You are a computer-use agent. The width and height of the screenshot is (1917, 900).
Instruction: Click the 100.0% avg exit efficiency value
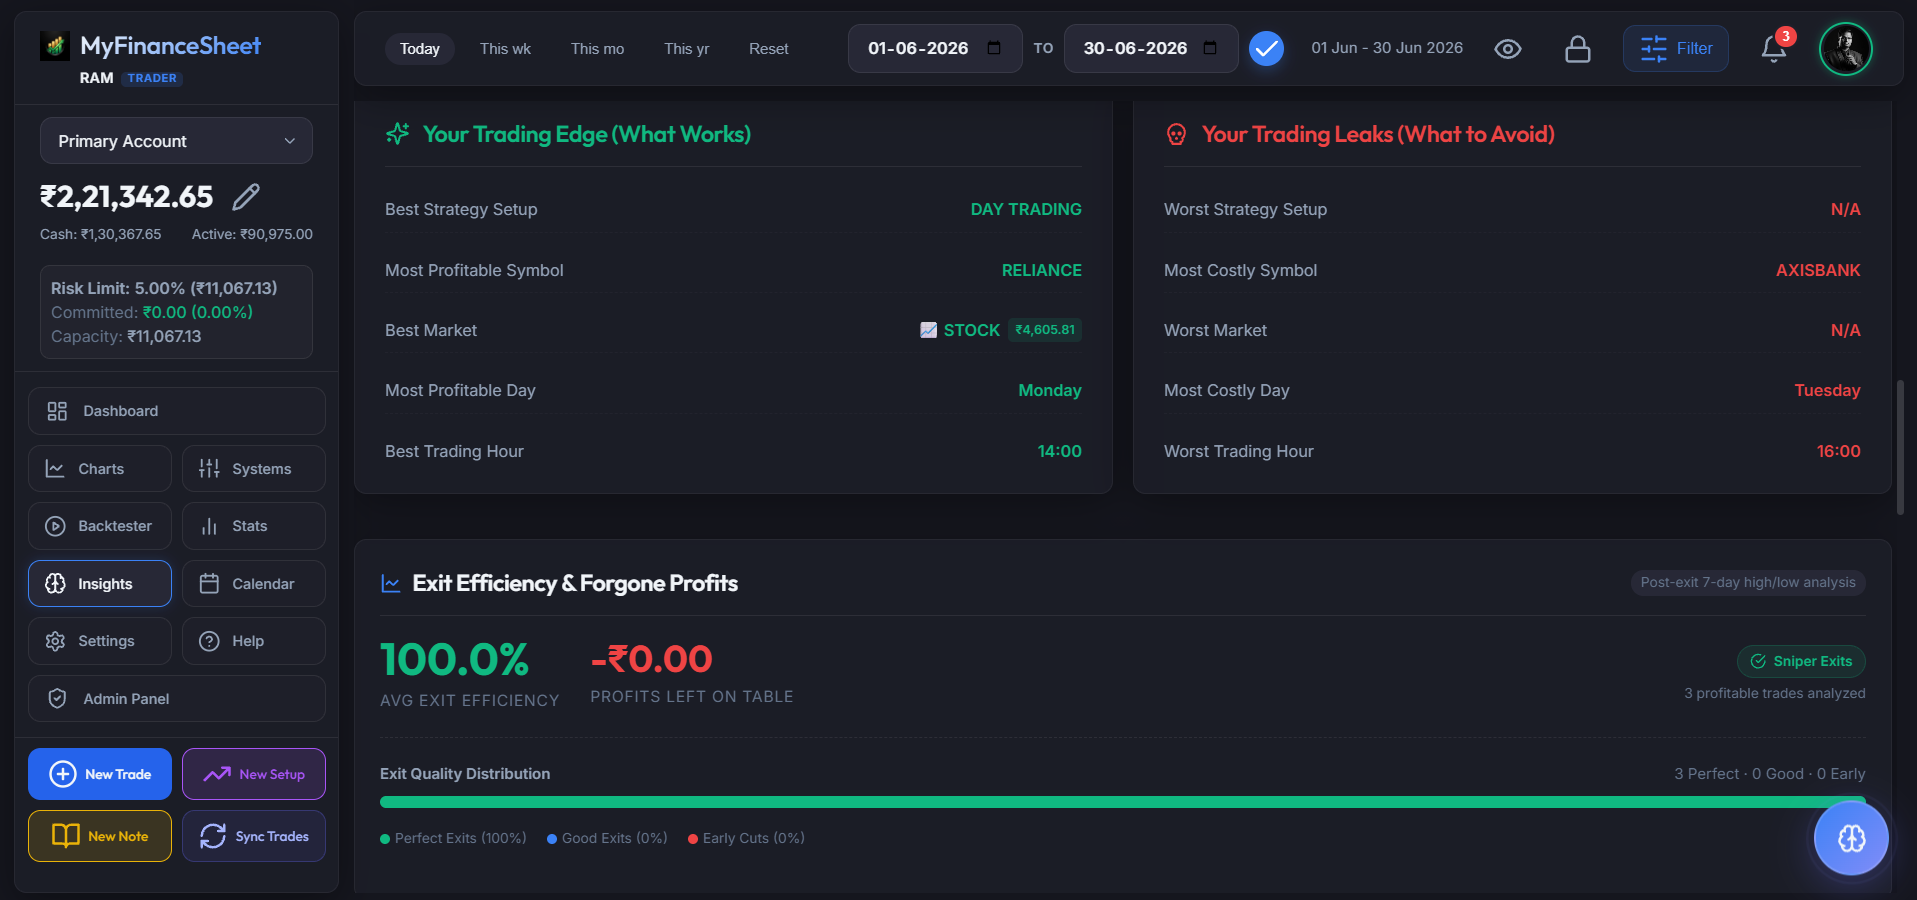[x=454, y=660]
